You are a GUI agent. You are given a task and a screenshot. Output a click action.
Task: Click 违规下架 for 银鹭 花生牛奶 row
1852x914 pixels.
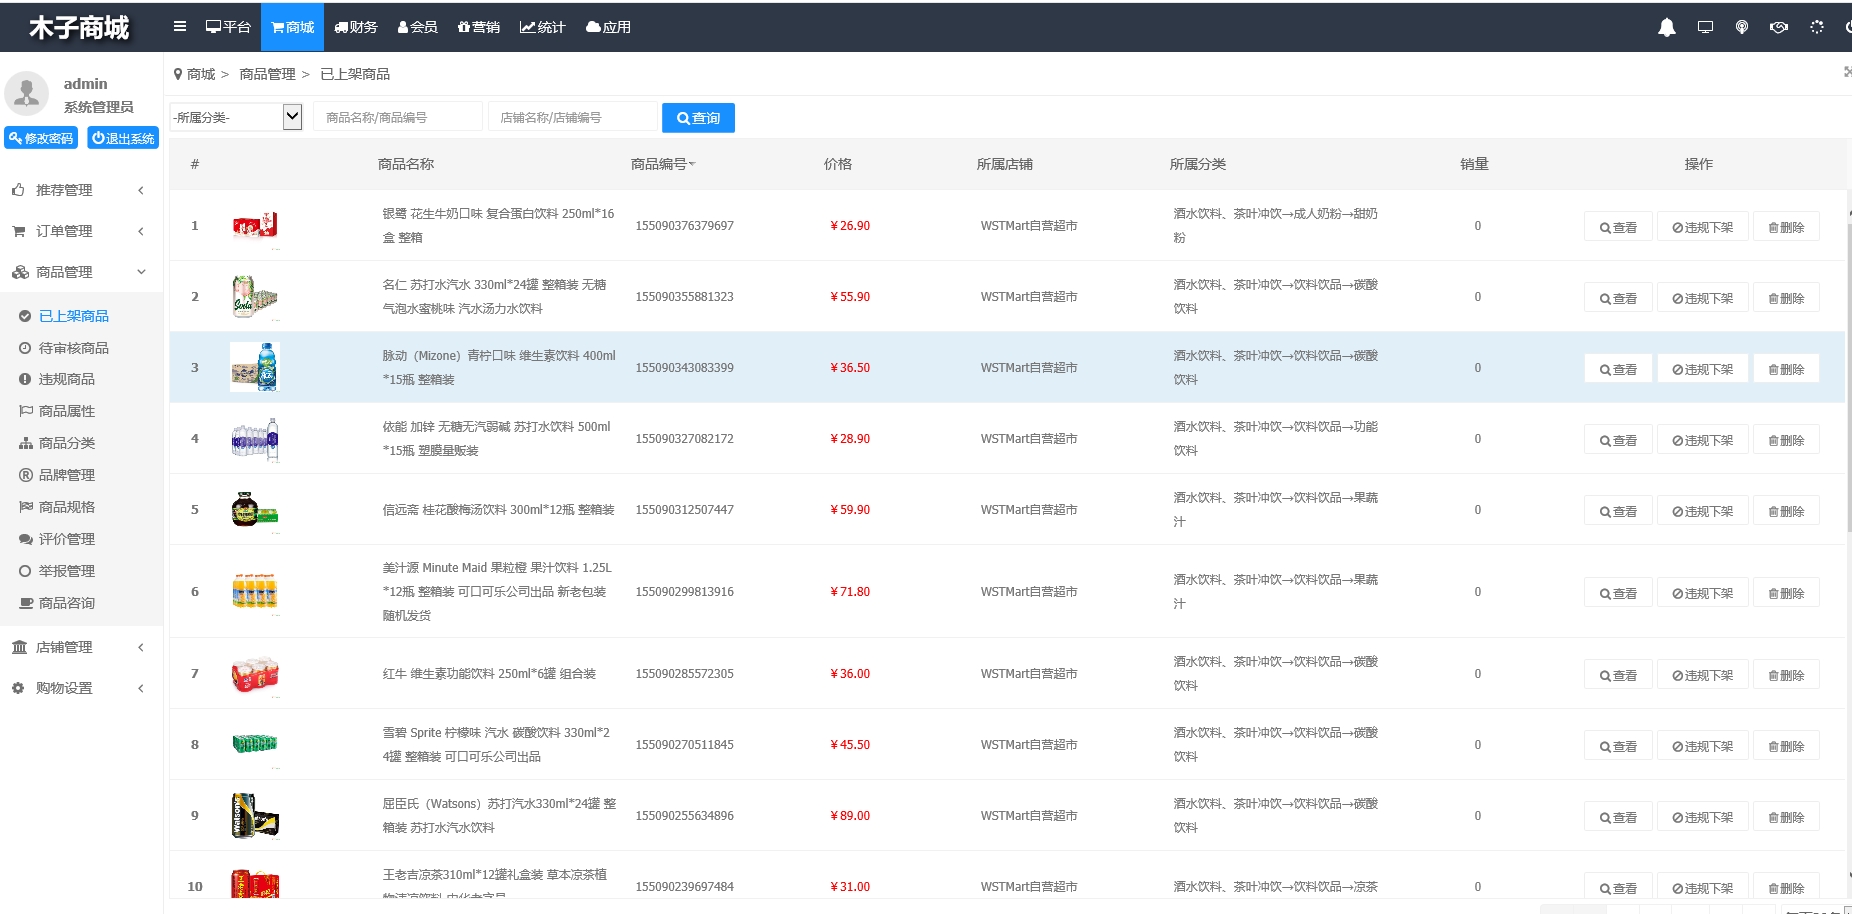pos(1702,227)
